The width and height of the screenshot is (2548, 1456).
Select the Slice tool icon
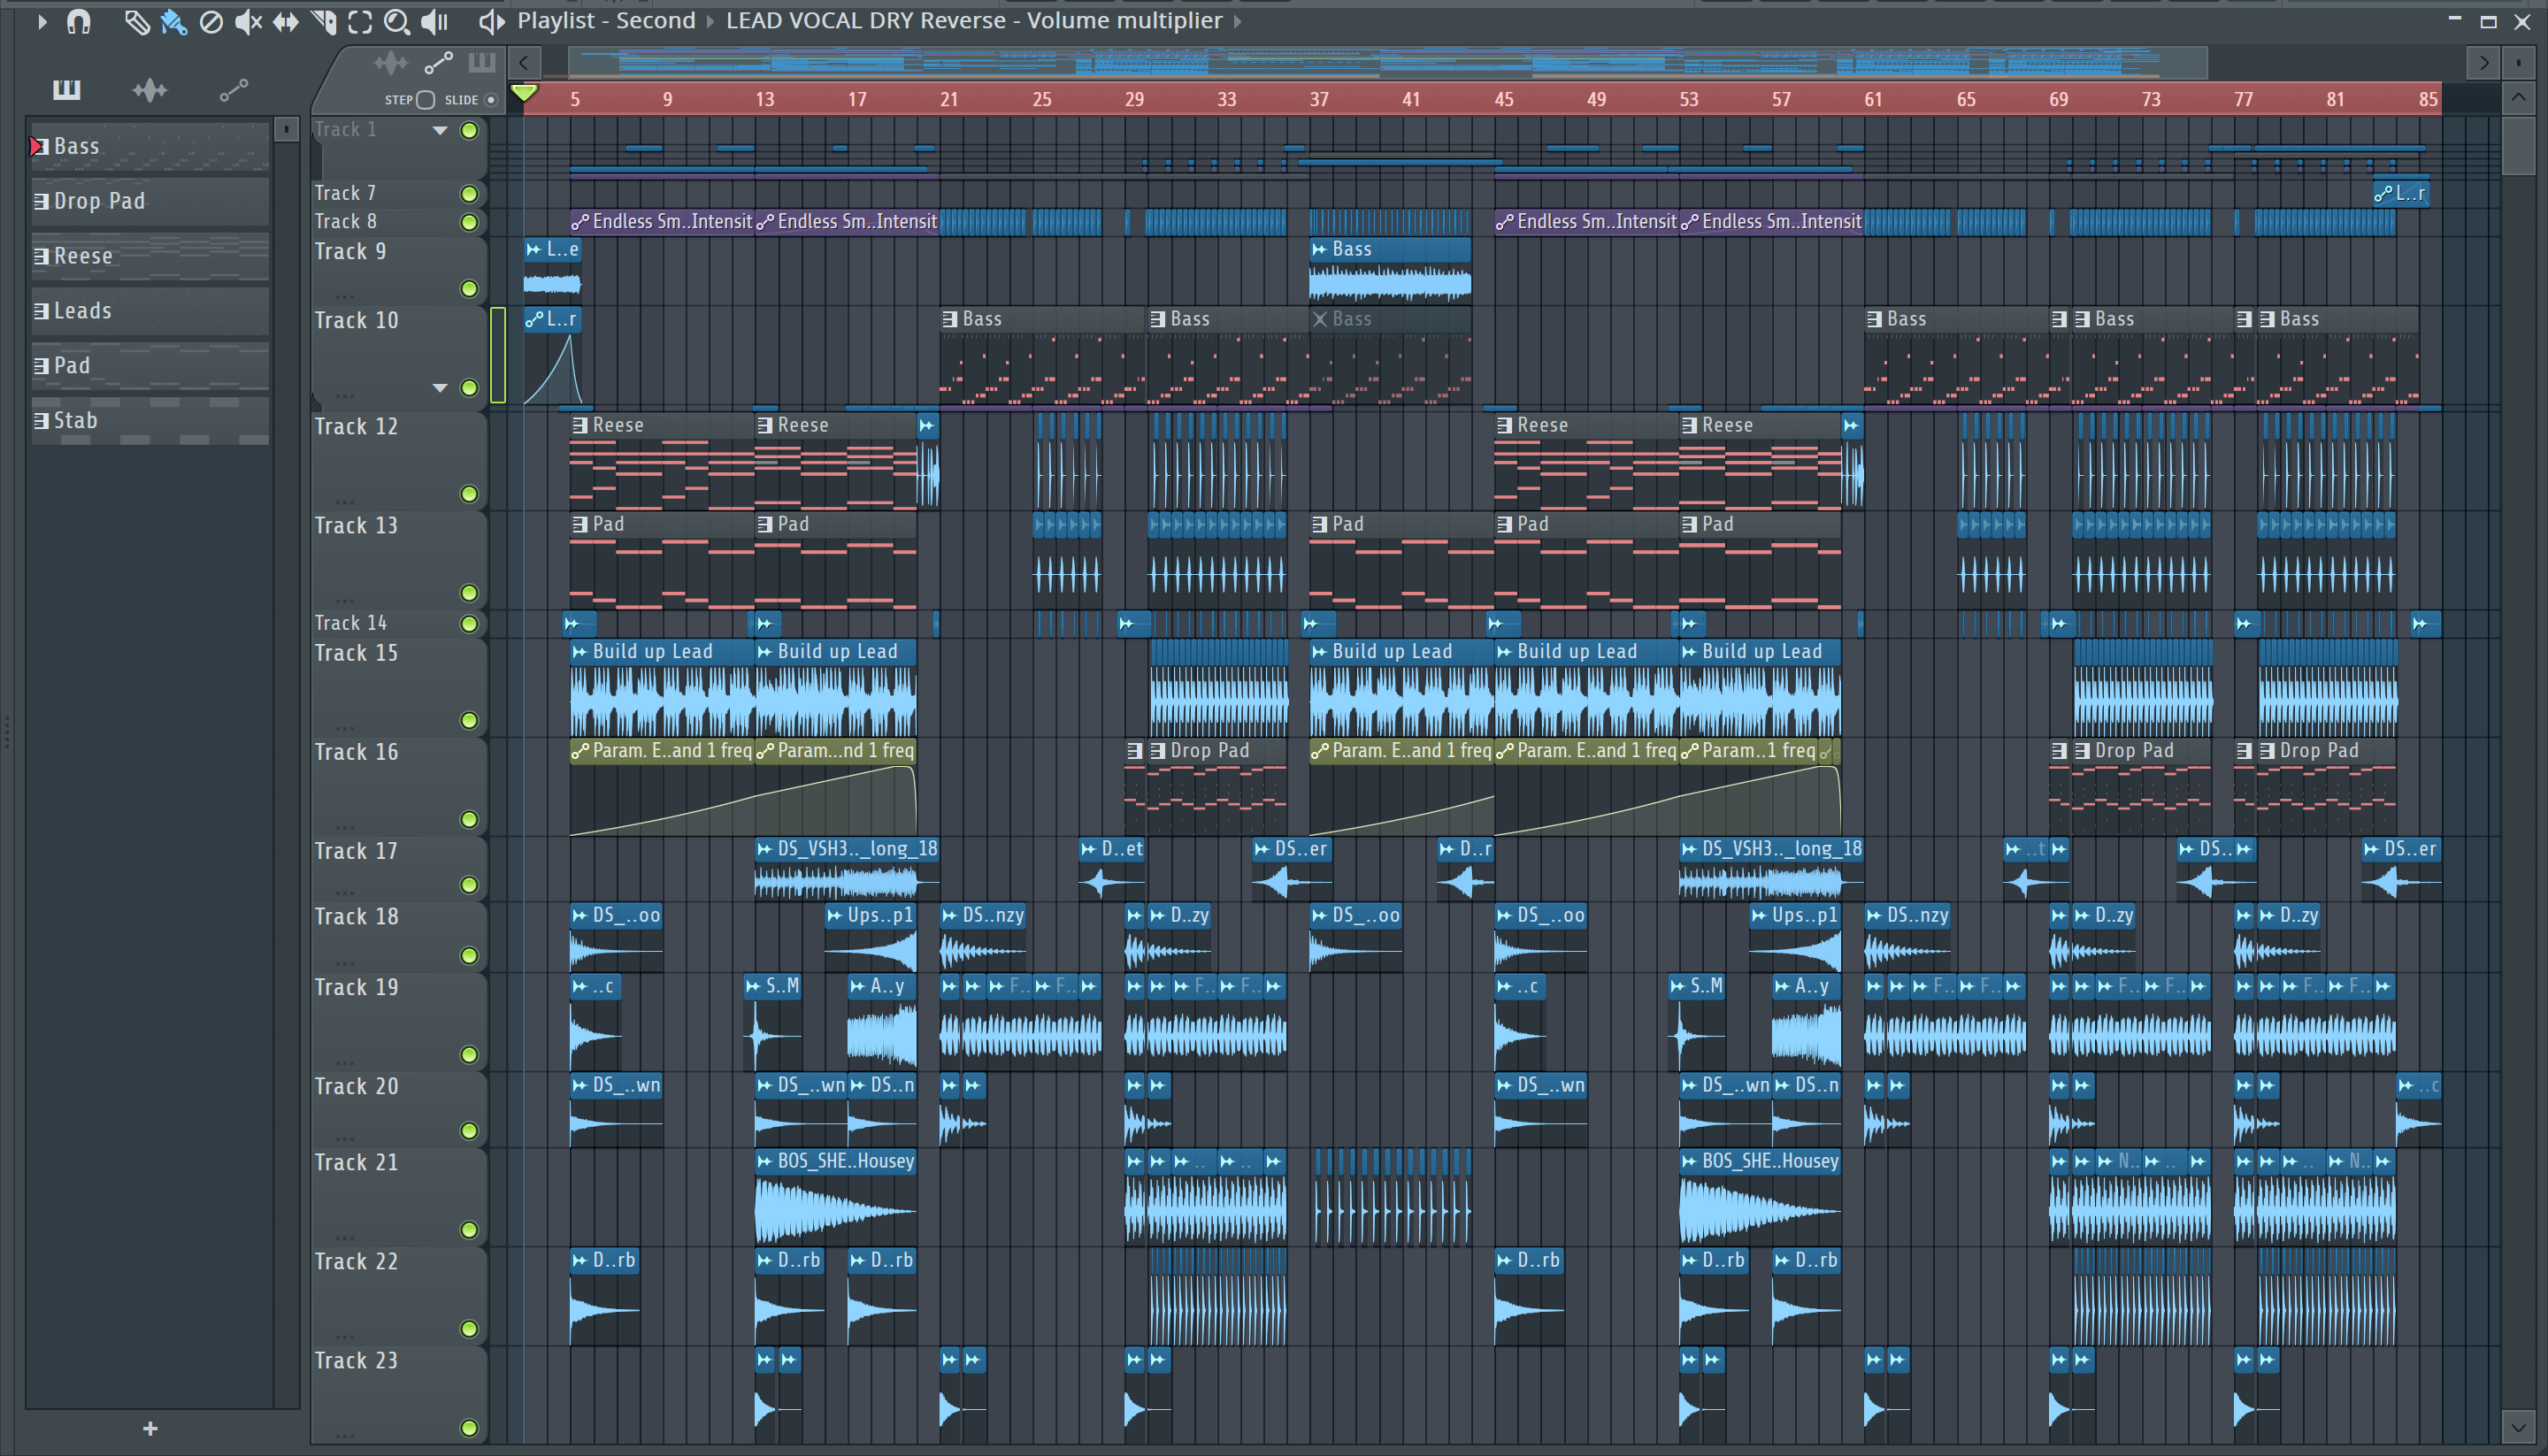[323, 21]
